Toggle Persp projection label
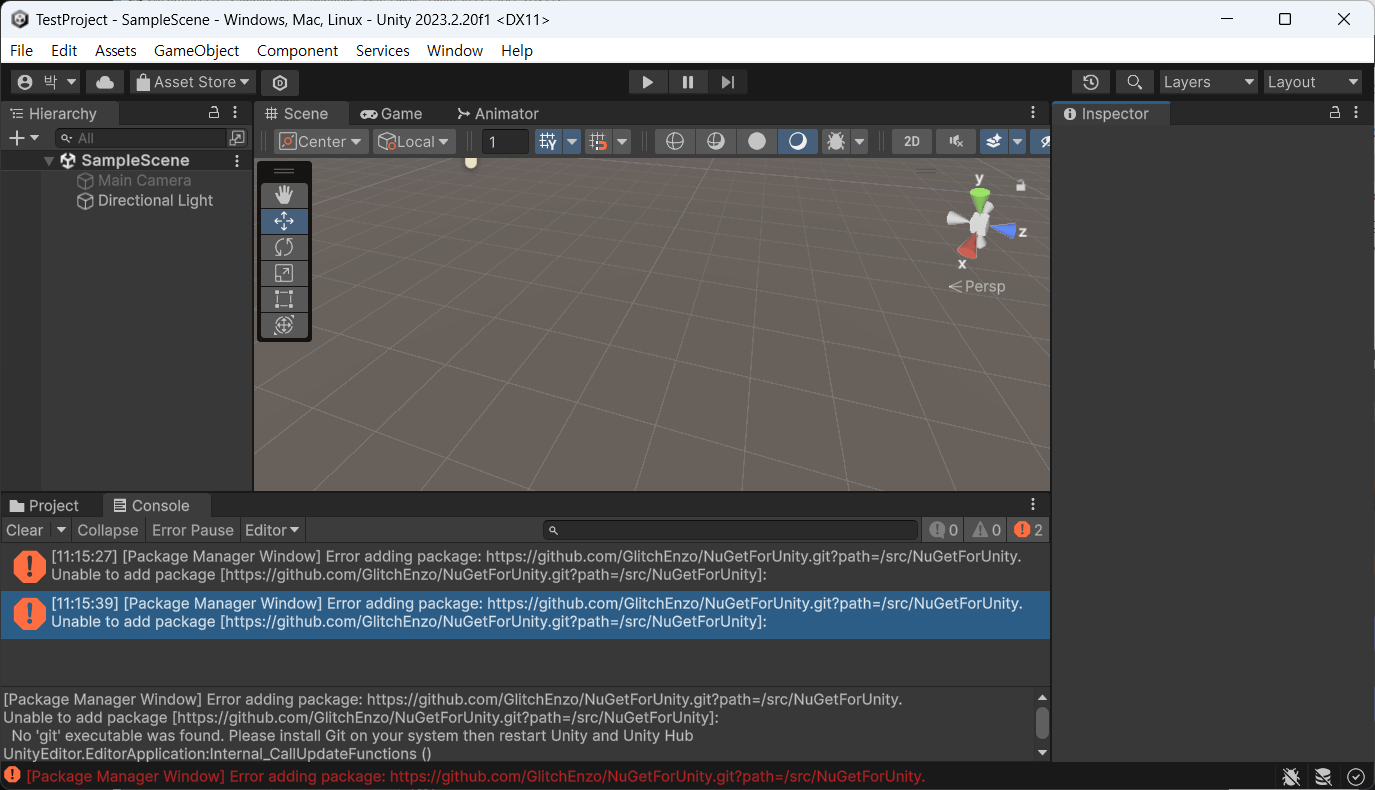The image size is (1375, 790). coord(977,287)
